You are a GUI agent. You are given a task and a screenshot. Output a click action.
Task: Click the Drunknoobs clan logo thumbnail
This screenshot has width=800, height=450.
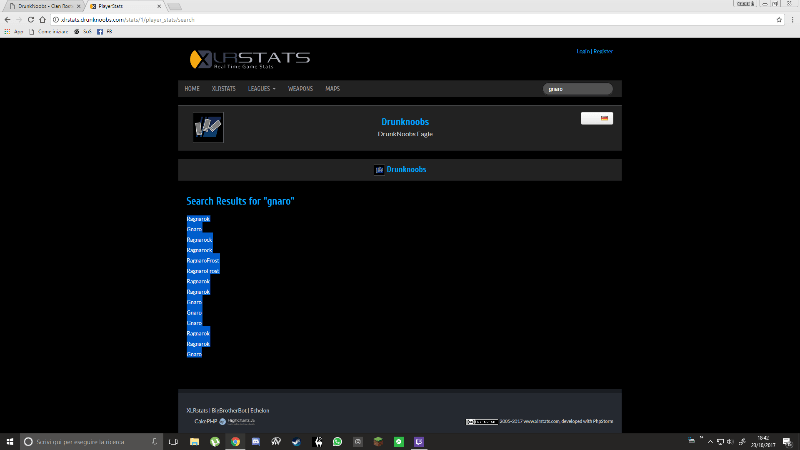[x=208, y=127]
